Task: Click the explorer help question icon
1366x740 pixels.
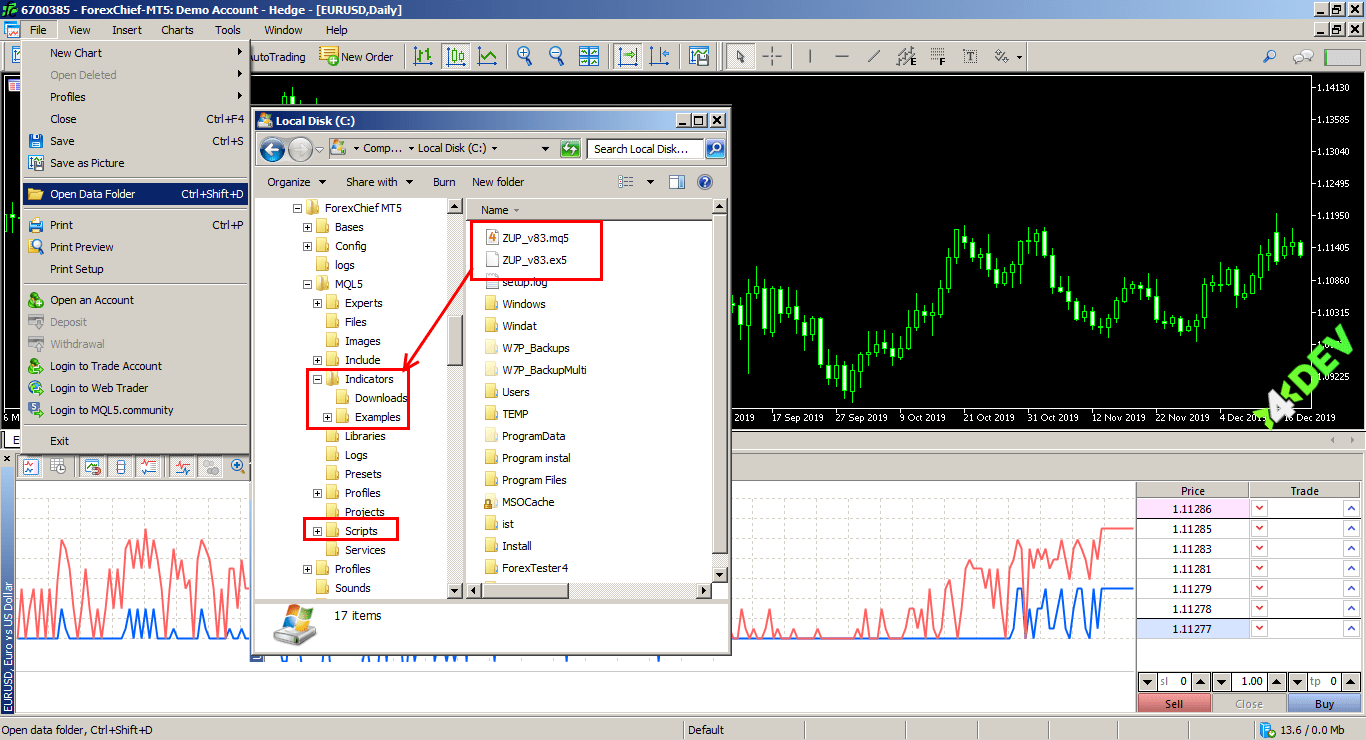Action: [705, 182]
